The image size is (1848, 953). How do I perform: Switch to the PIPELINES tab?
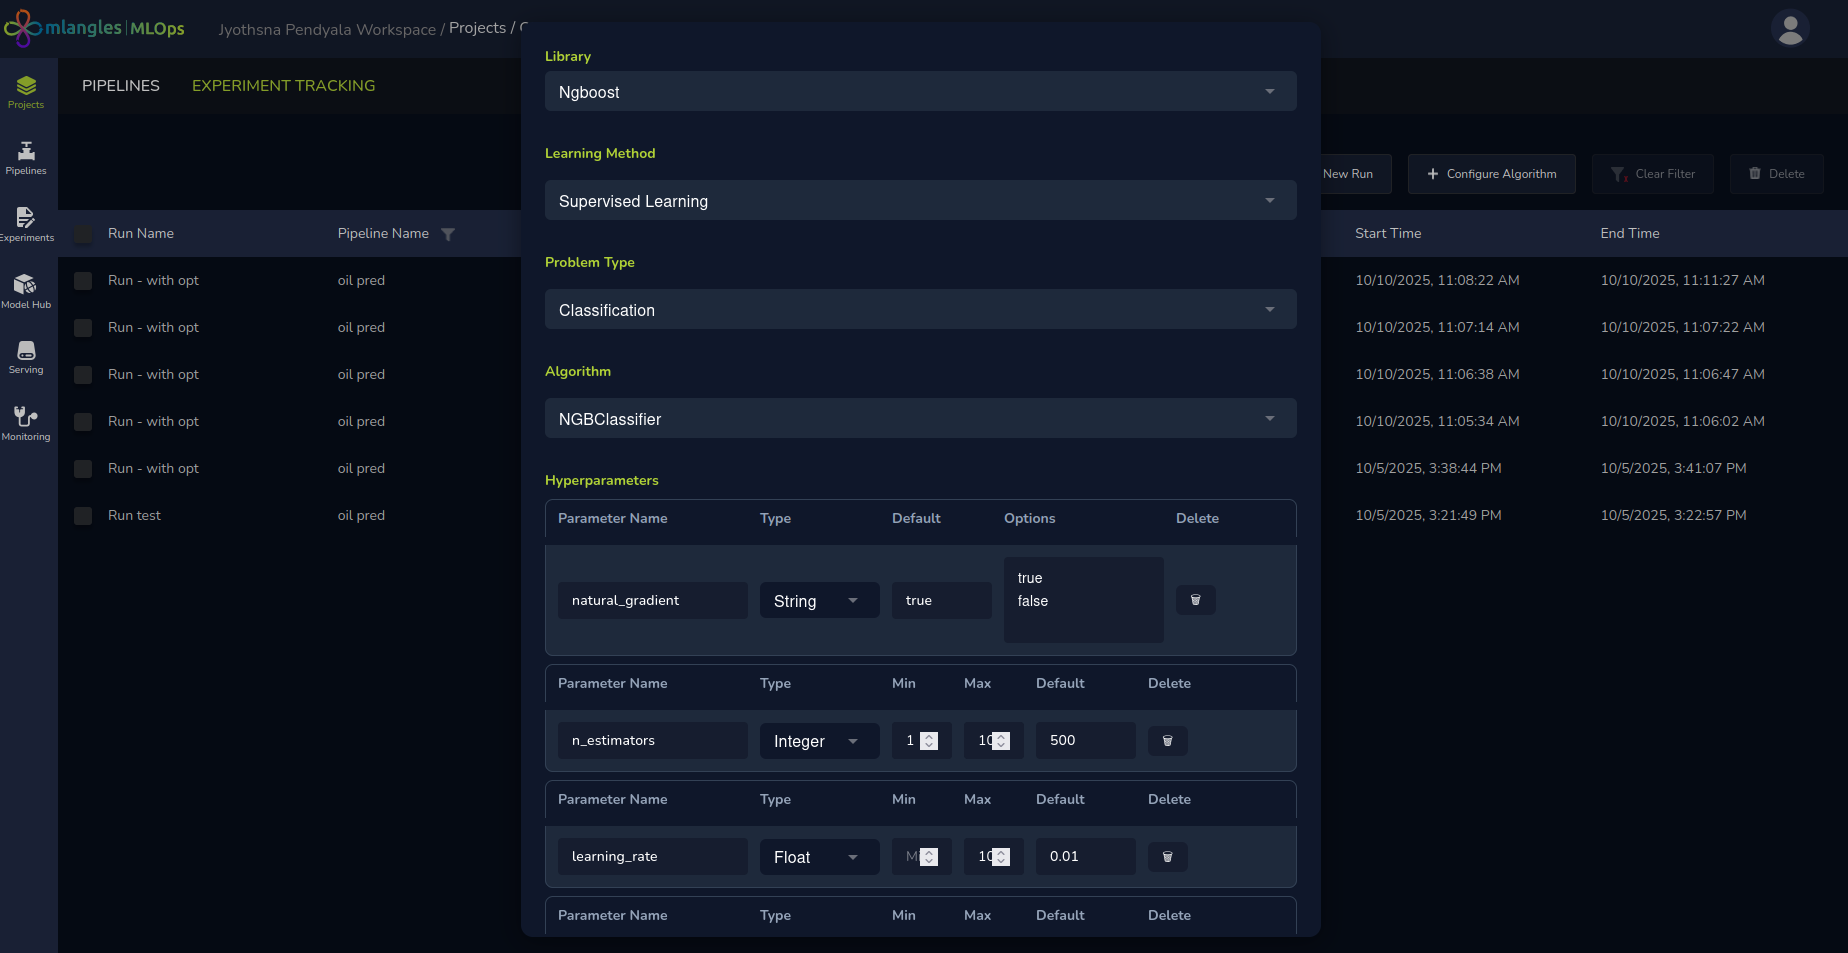click(121, 86)
